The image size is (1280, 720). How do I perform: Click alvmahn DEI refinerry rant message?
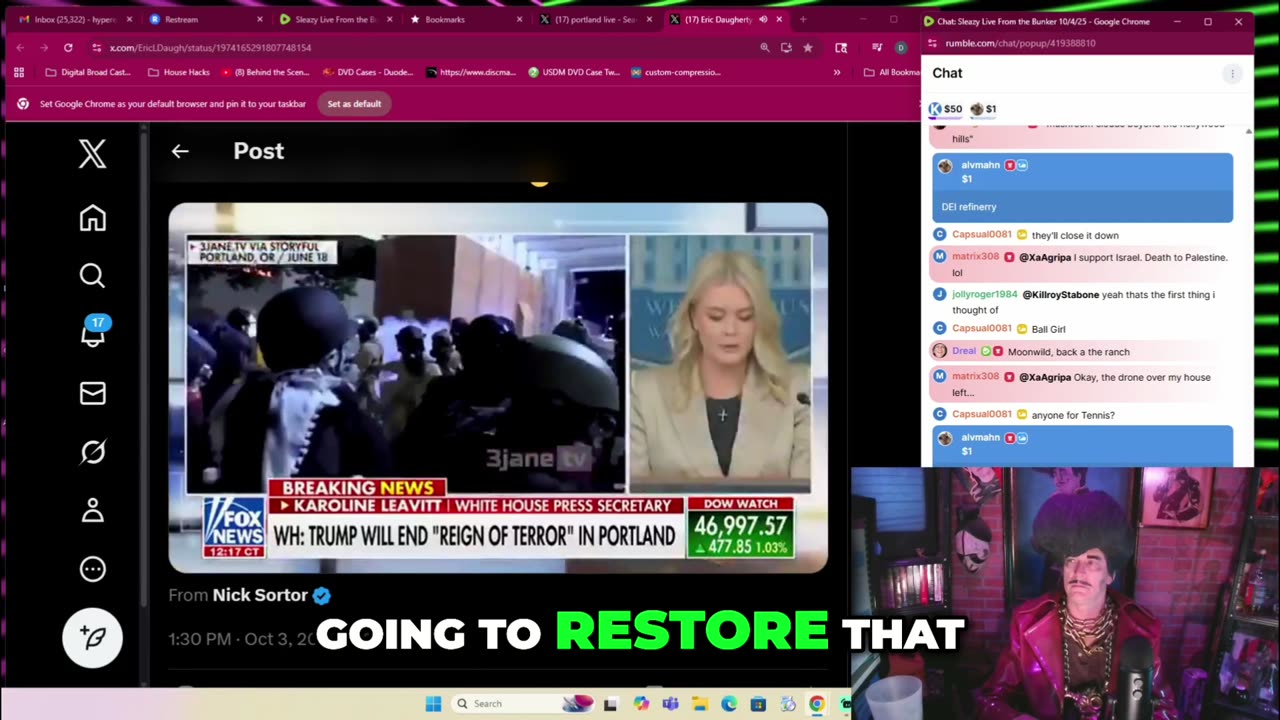pos(1082,188)
